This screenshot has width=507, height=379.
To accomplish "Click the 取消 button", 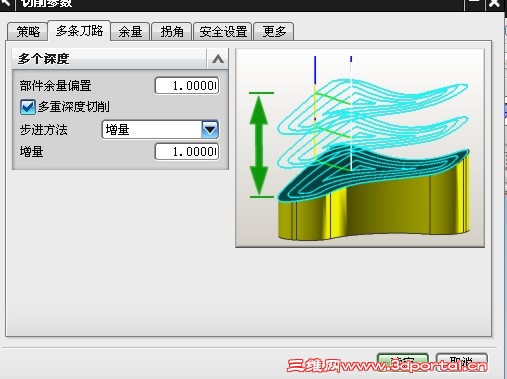I will click(x=462, y=362).
